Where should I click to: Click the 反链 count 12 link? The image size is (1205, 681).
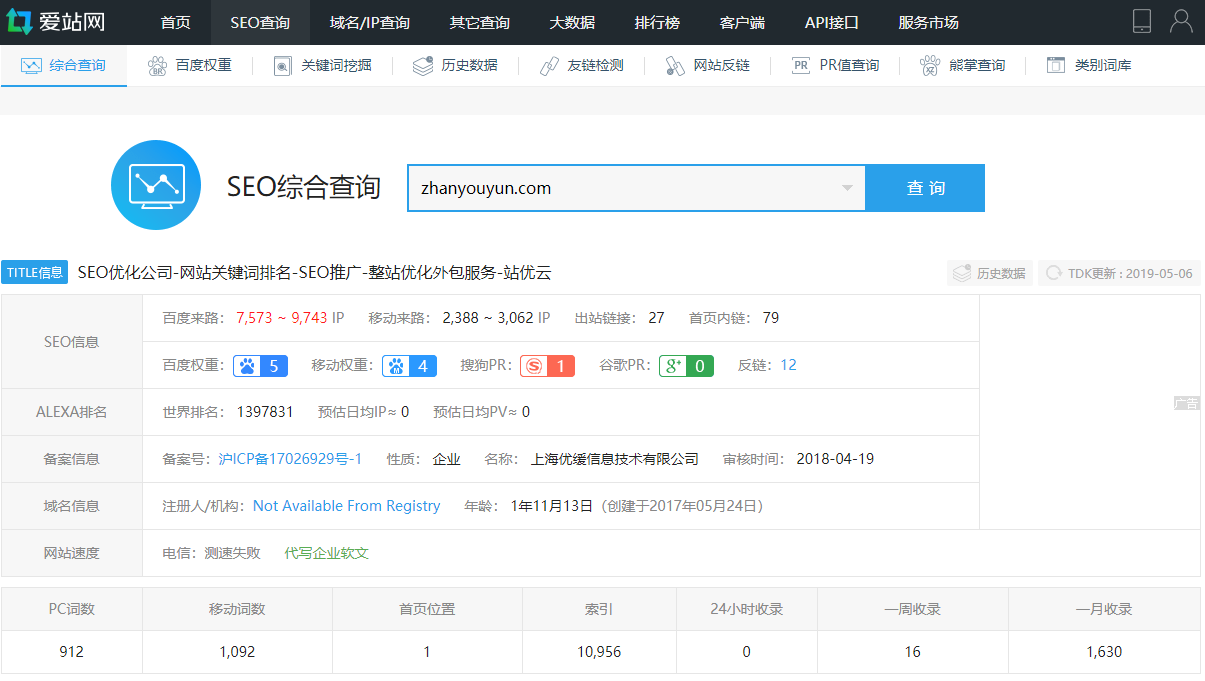coord(788,365)
